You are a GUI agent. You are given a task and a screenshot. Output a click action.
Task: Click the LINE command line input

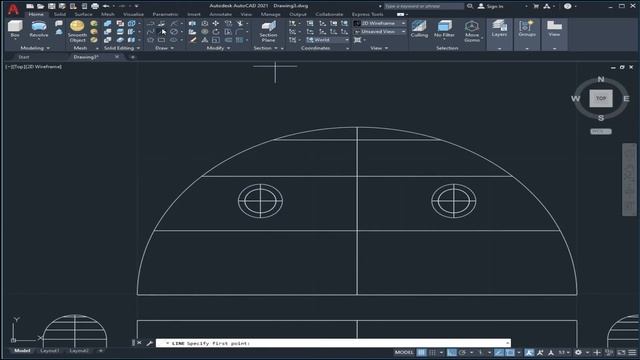[333, 343]
